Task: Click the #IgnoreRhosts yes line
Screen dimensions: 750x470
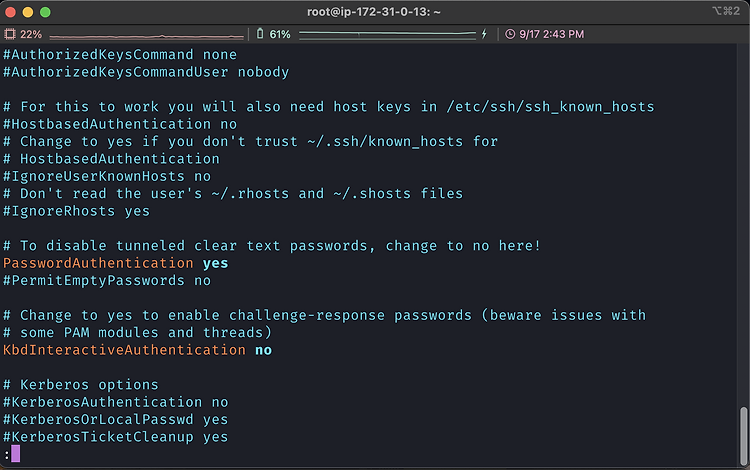Action: tap(77, 211)
